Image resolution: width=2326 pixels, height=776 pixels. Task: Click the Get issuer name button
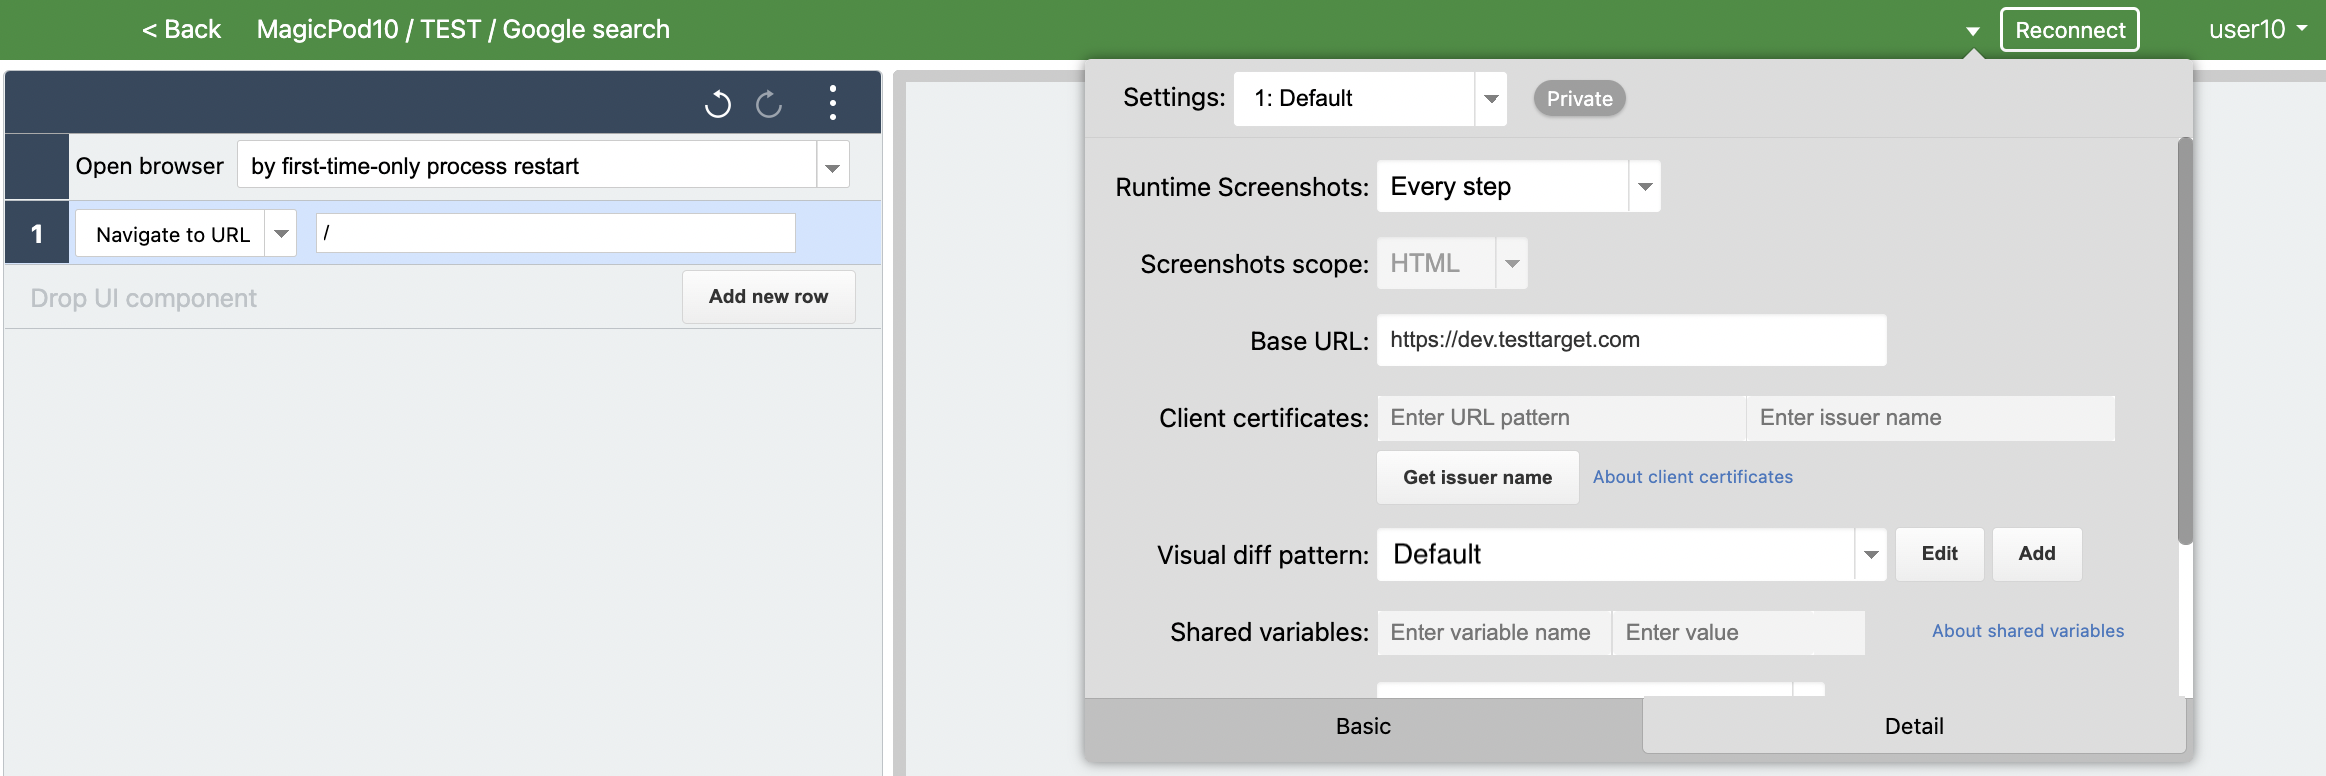click(1477, 477)
